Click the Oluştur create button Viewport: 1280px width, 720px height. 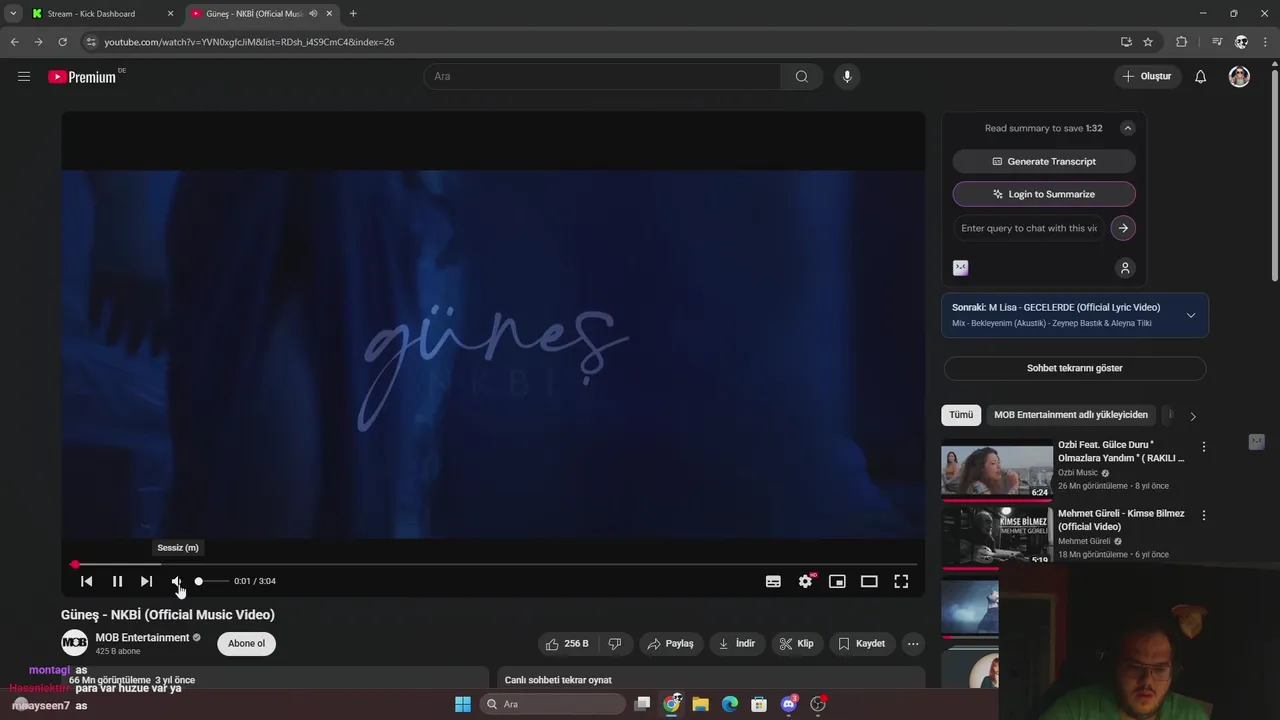tap(1146, 76)
